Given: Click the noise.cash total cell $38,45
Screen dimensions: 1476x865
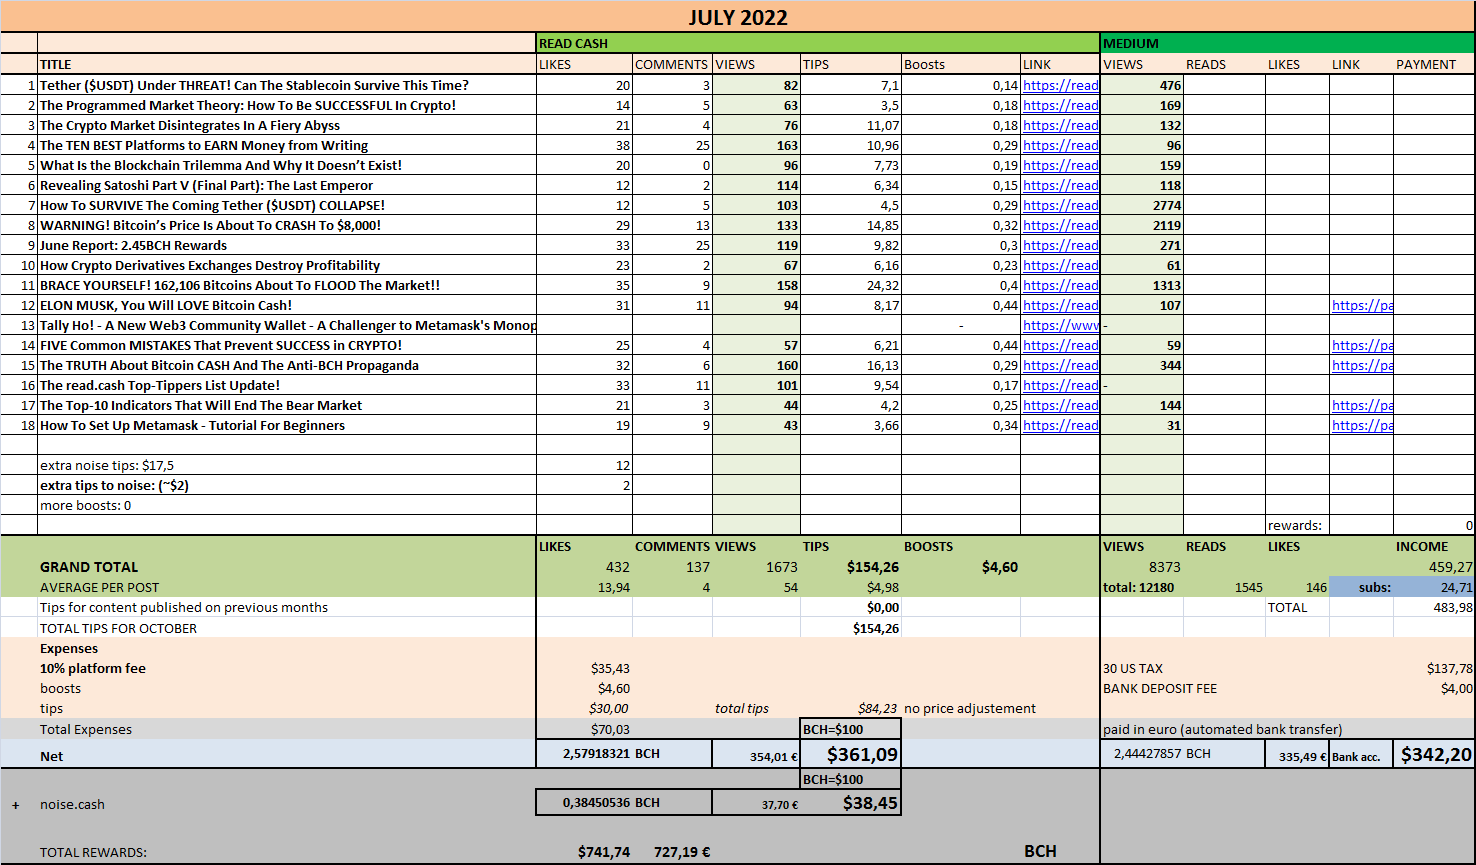Looking at the screenshot, I should click(x=851, y=802).
